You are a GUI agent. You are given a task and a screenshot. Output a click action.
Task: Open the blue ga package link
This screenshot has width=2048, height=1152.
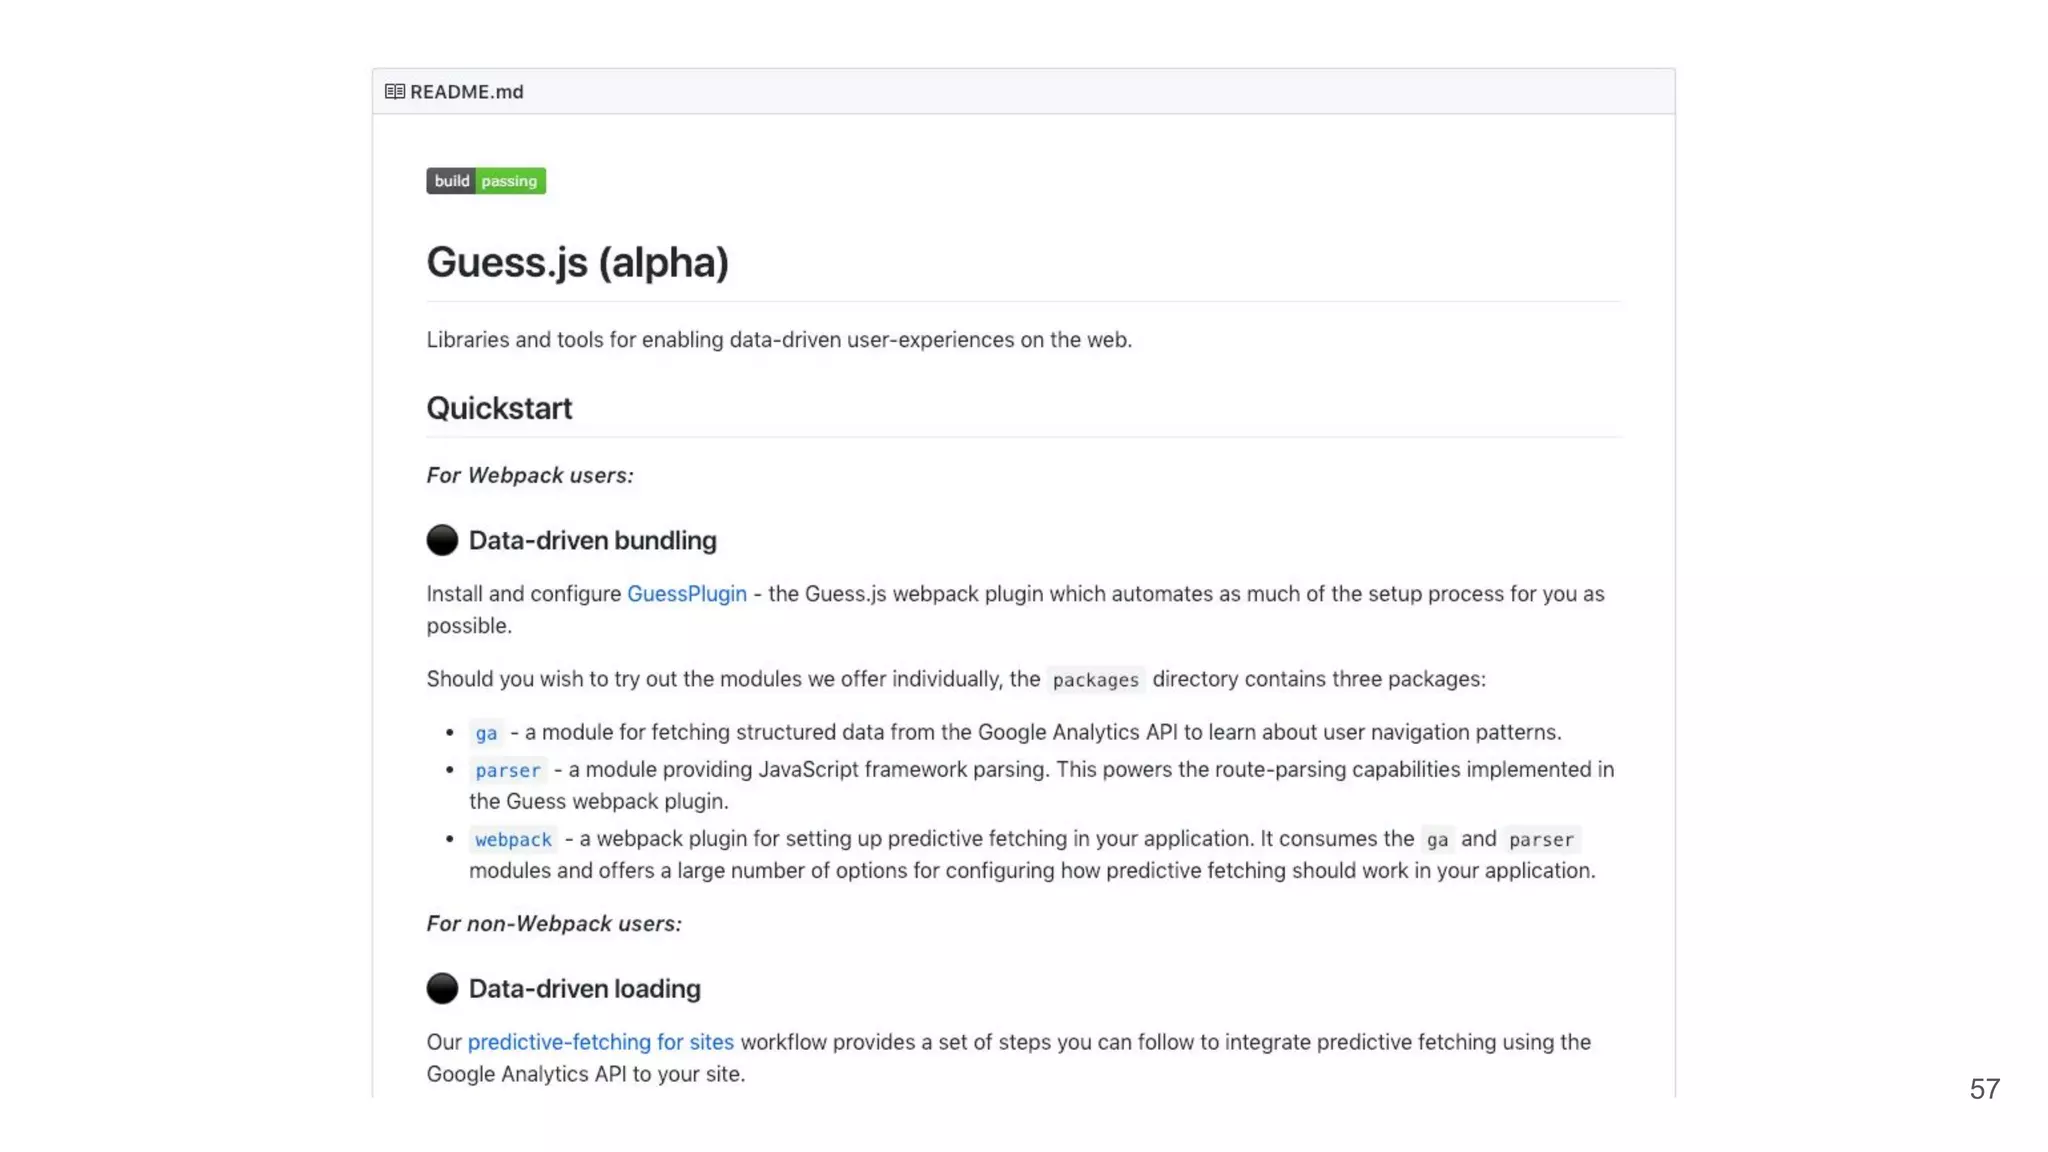(x=486, y=733)
